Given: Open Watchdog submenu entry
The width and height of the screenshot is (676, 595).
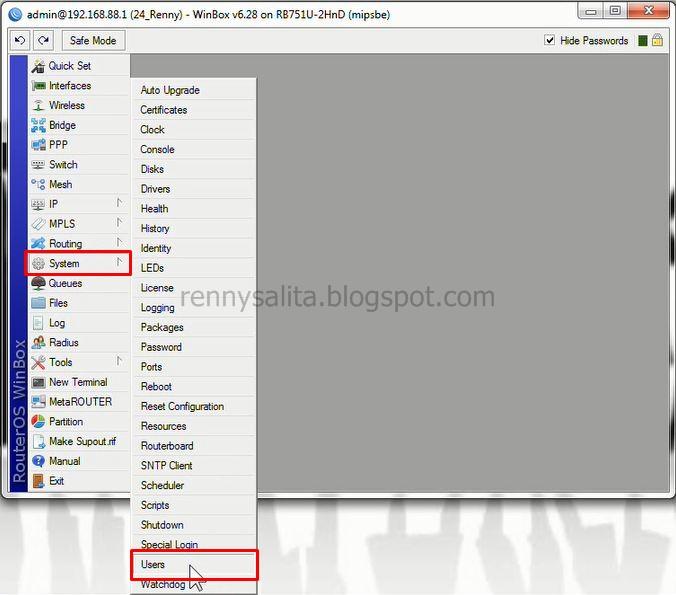Looking at the screenshot, I should (194, 585).
